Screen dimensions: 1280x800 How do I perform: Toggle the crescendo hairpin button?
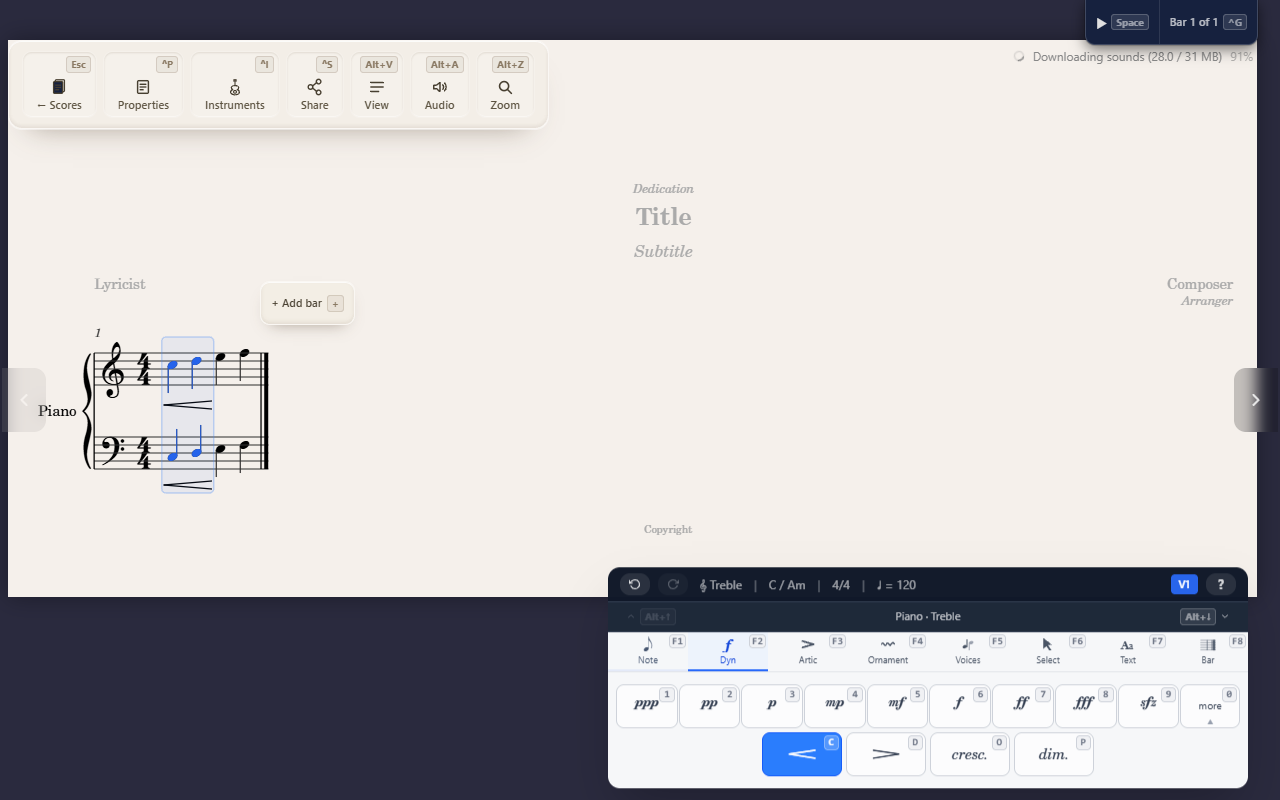(x=802, y=754)
